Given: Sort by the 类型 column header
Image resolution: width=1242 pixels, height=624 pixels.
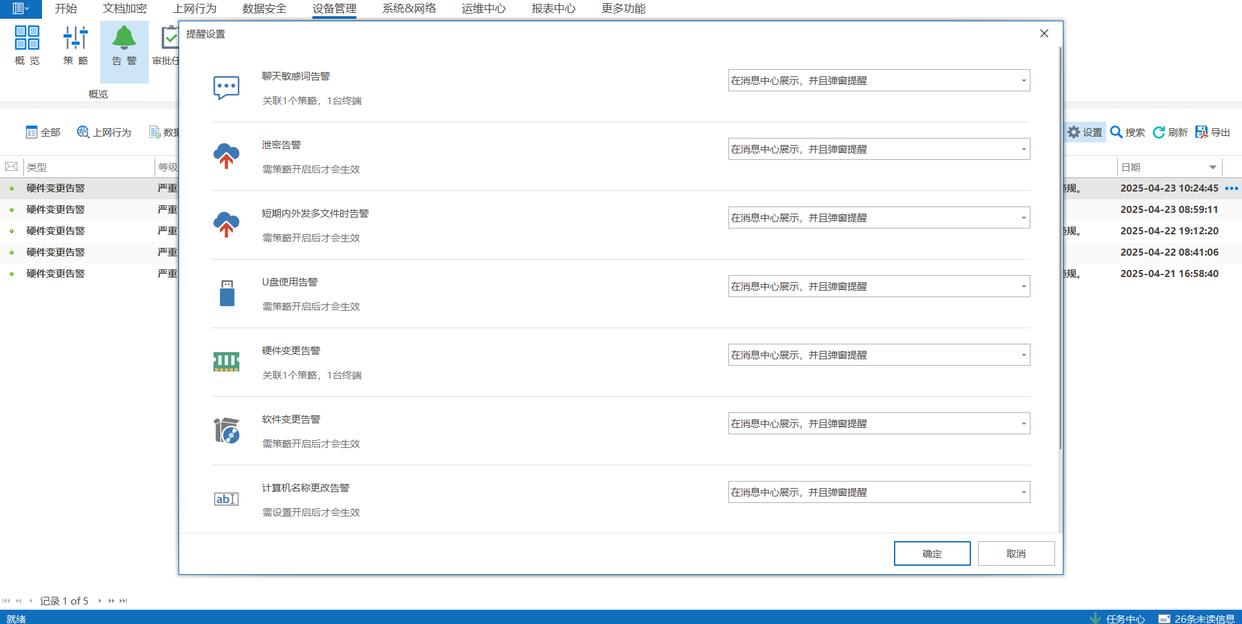Looking at the screenshot, I should [x=87, y=167].
